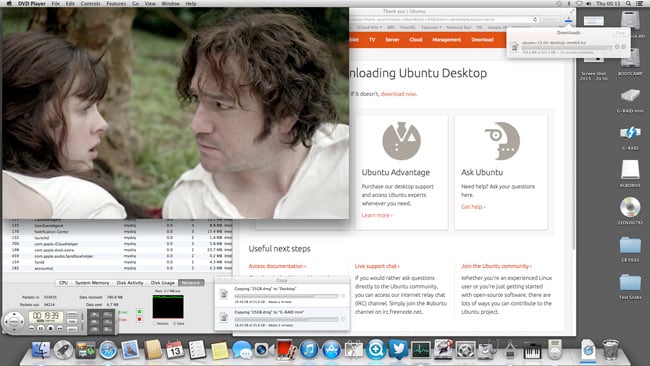Open piano keyboard app icon in Dock
The width and height of the screenshot is (650, 366).
click(x=532, y=351)
